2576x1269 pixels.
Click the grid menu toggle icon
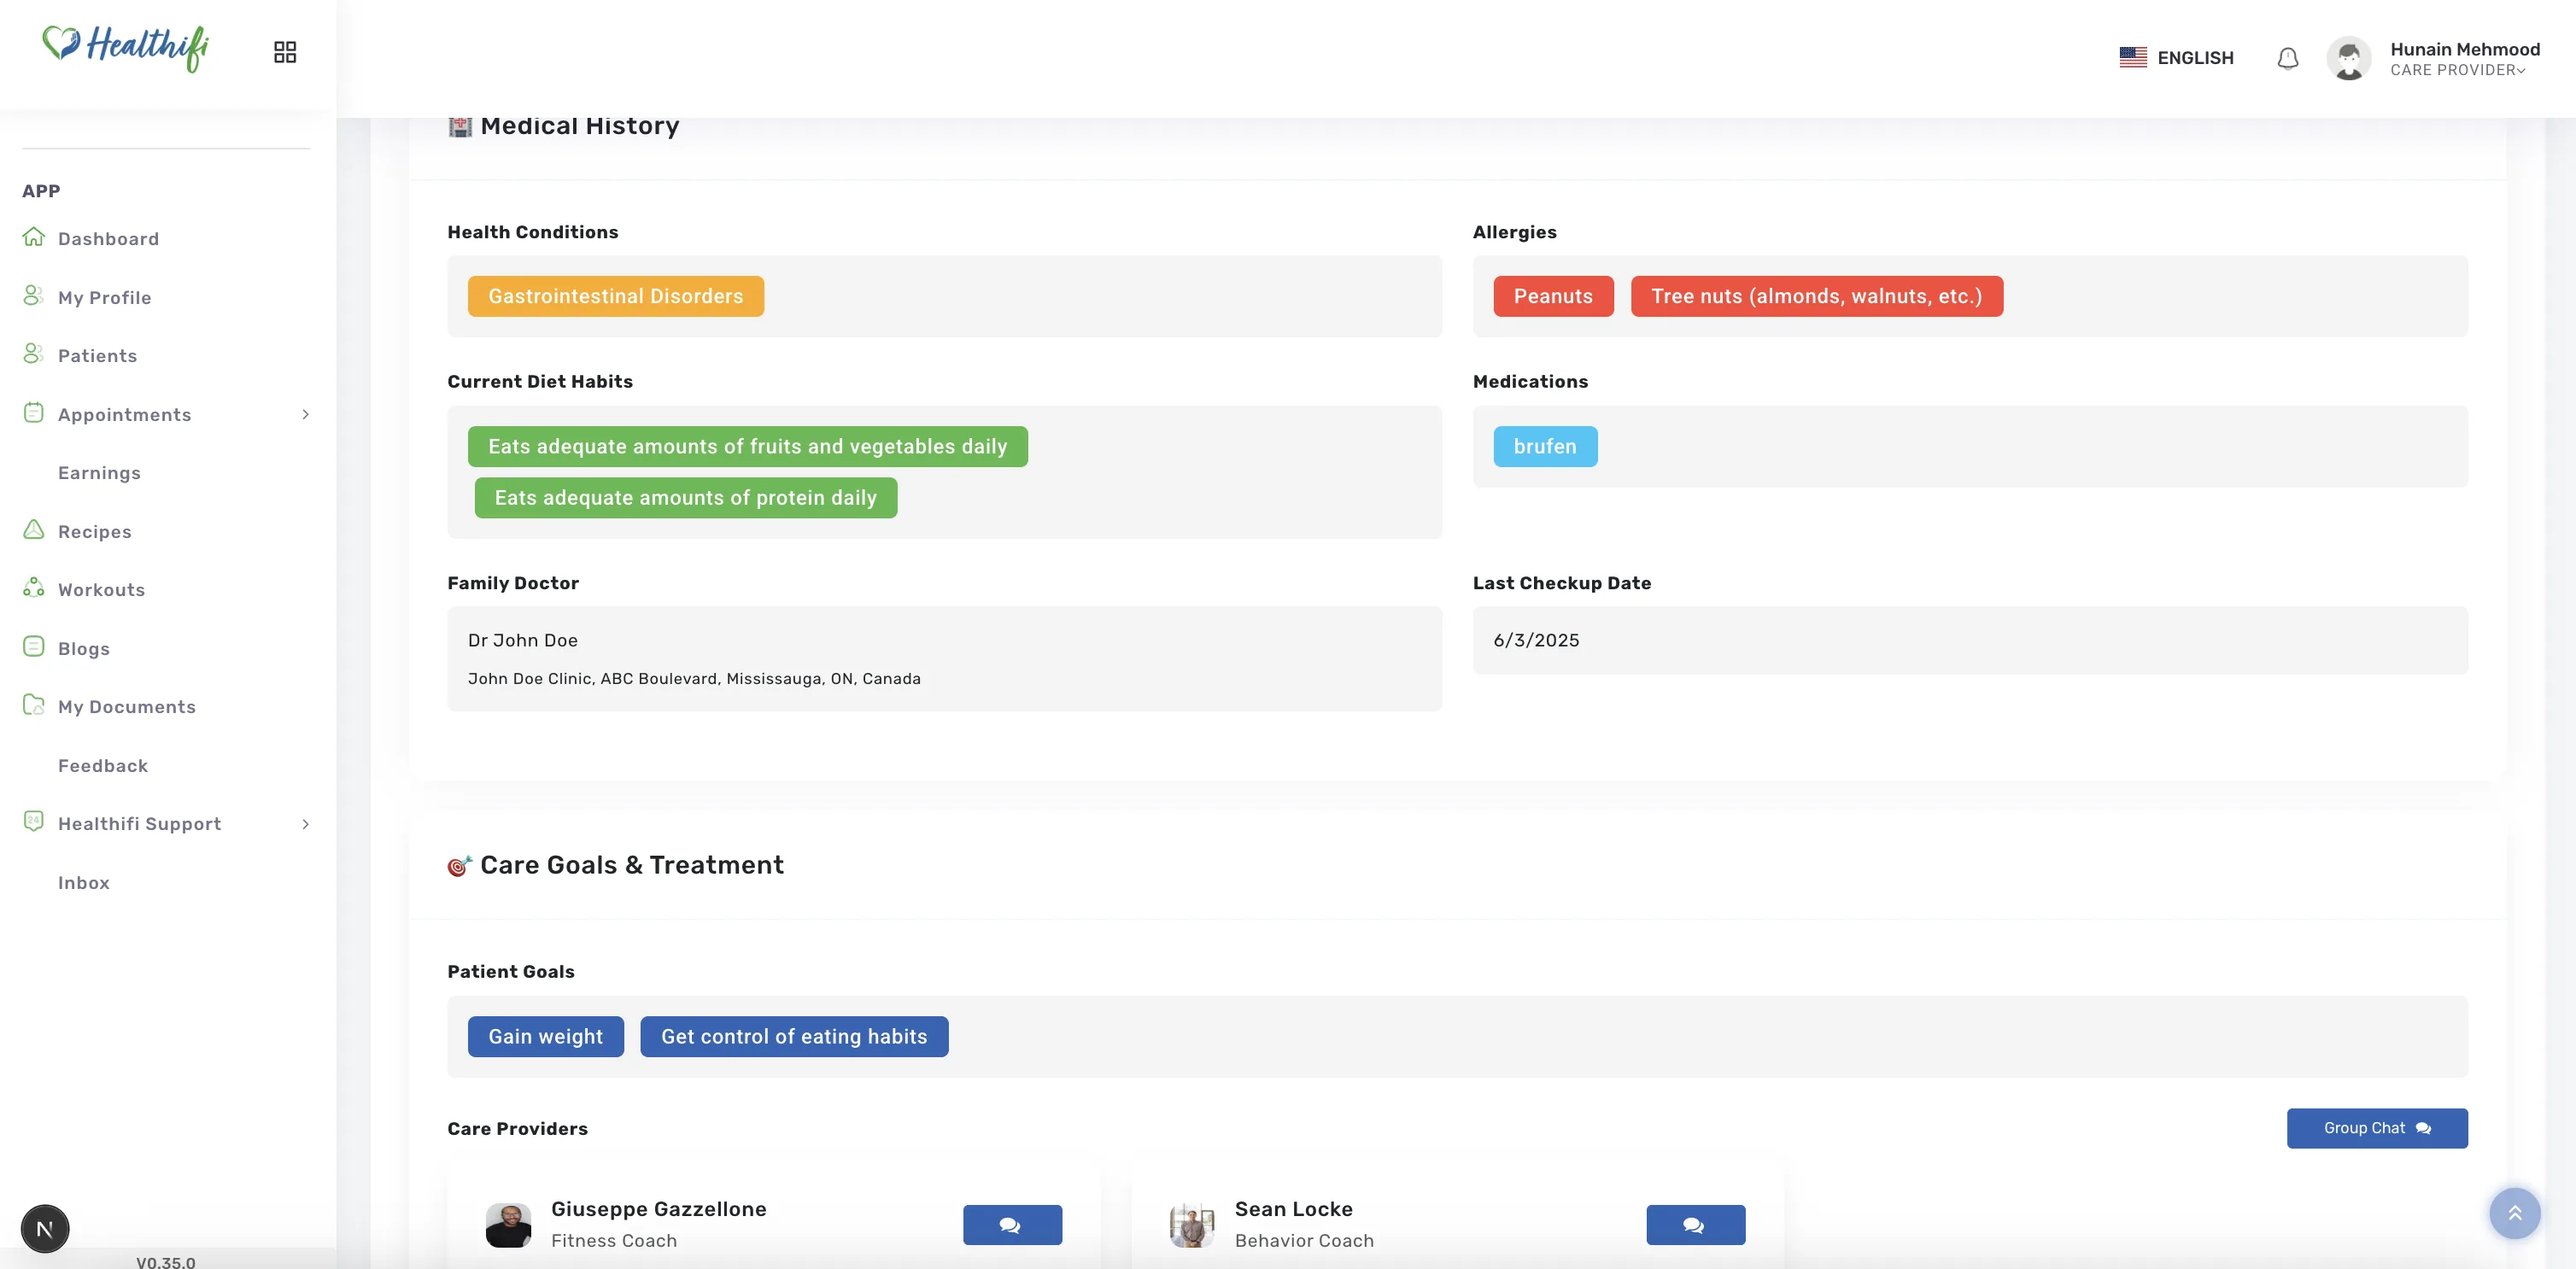(285, 52)
